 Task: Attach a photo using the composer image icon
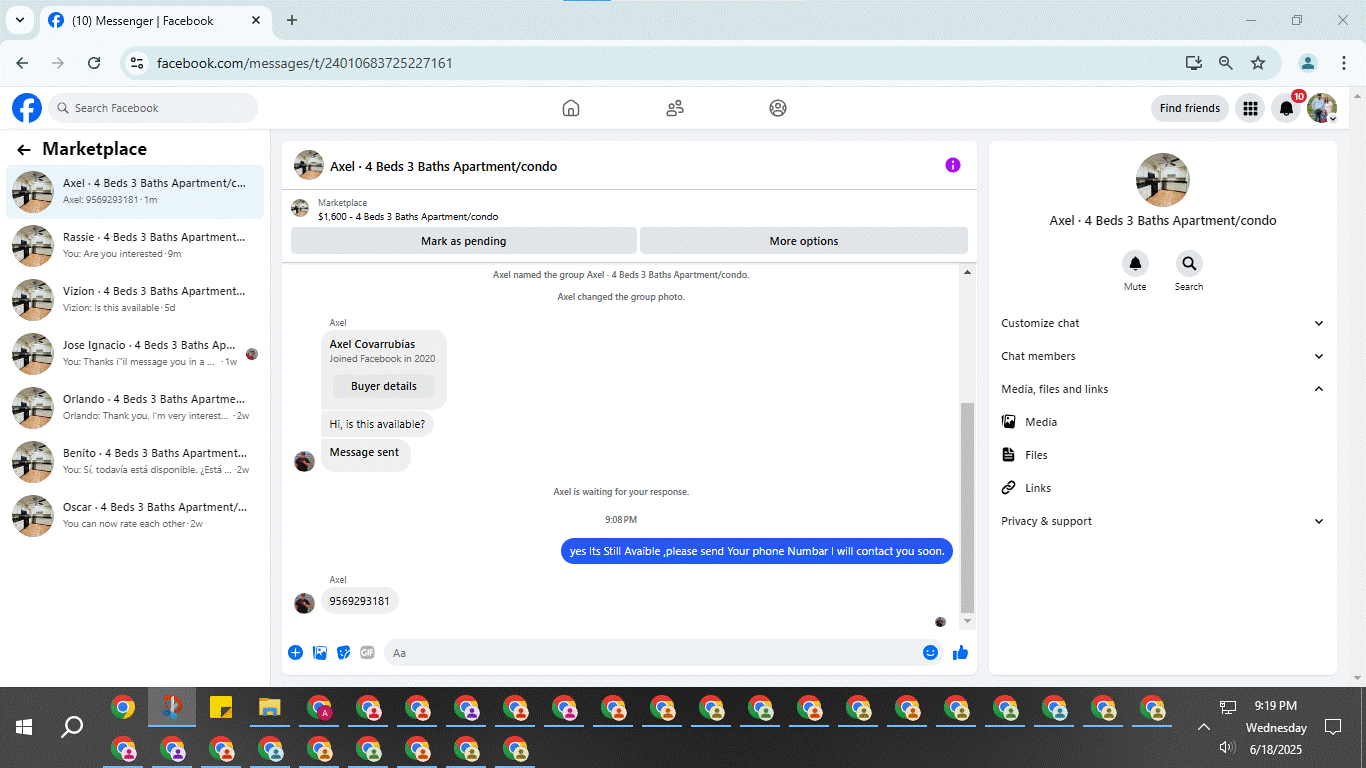(320, 652)
